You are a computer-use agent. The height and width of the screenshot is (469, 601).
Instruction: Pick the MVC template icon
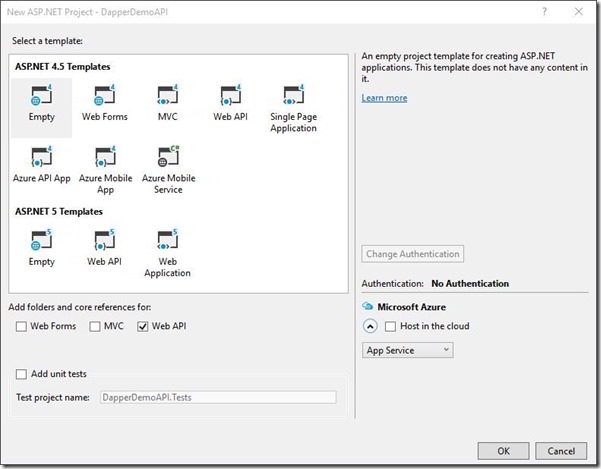167,95
